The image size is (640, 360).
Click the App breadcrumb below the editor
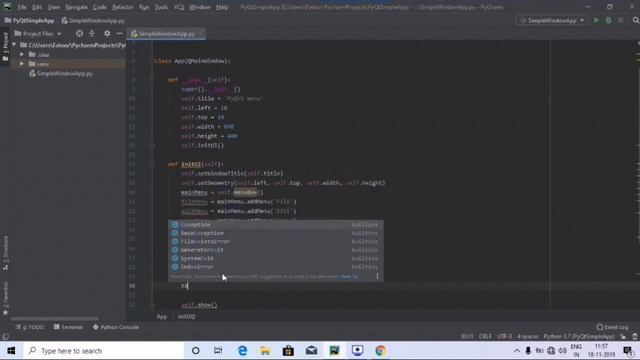162,316
